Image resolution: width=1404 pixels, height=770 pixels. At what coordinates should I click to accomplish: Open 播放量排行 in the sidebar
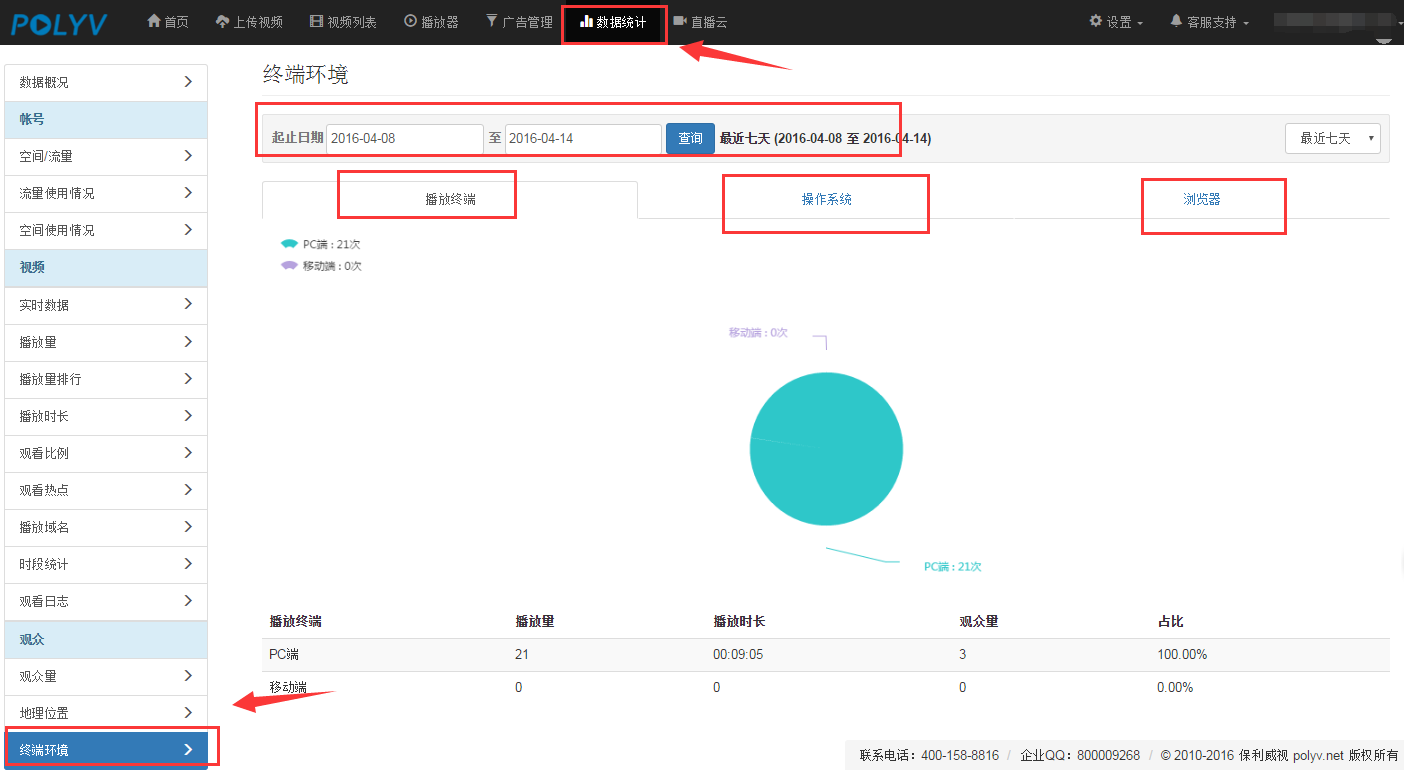[x=106, y=380]
